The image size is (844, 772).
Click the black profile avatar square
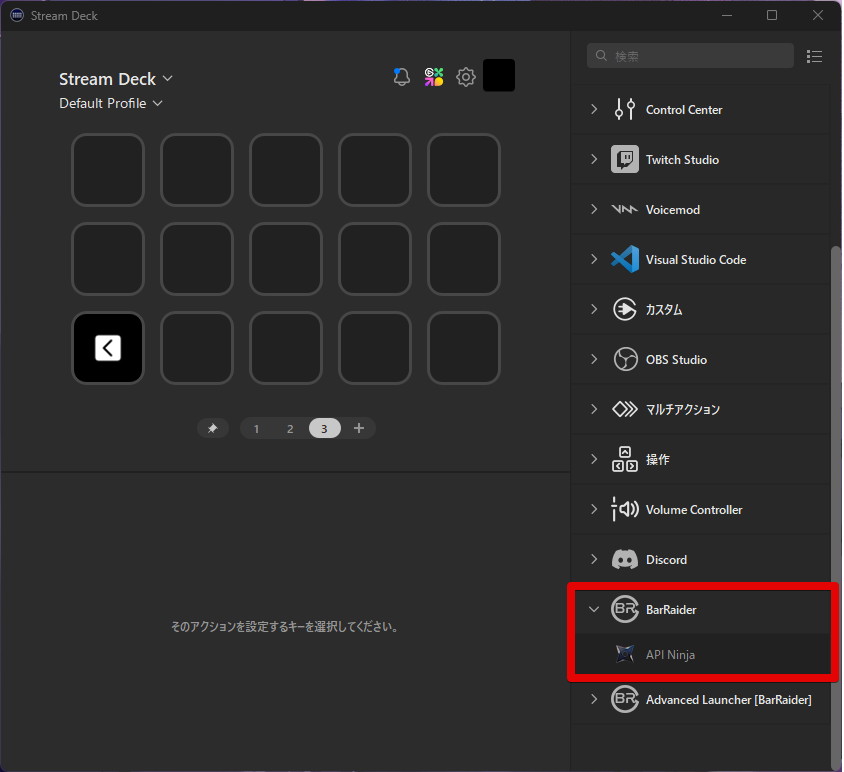coord(498,75)
